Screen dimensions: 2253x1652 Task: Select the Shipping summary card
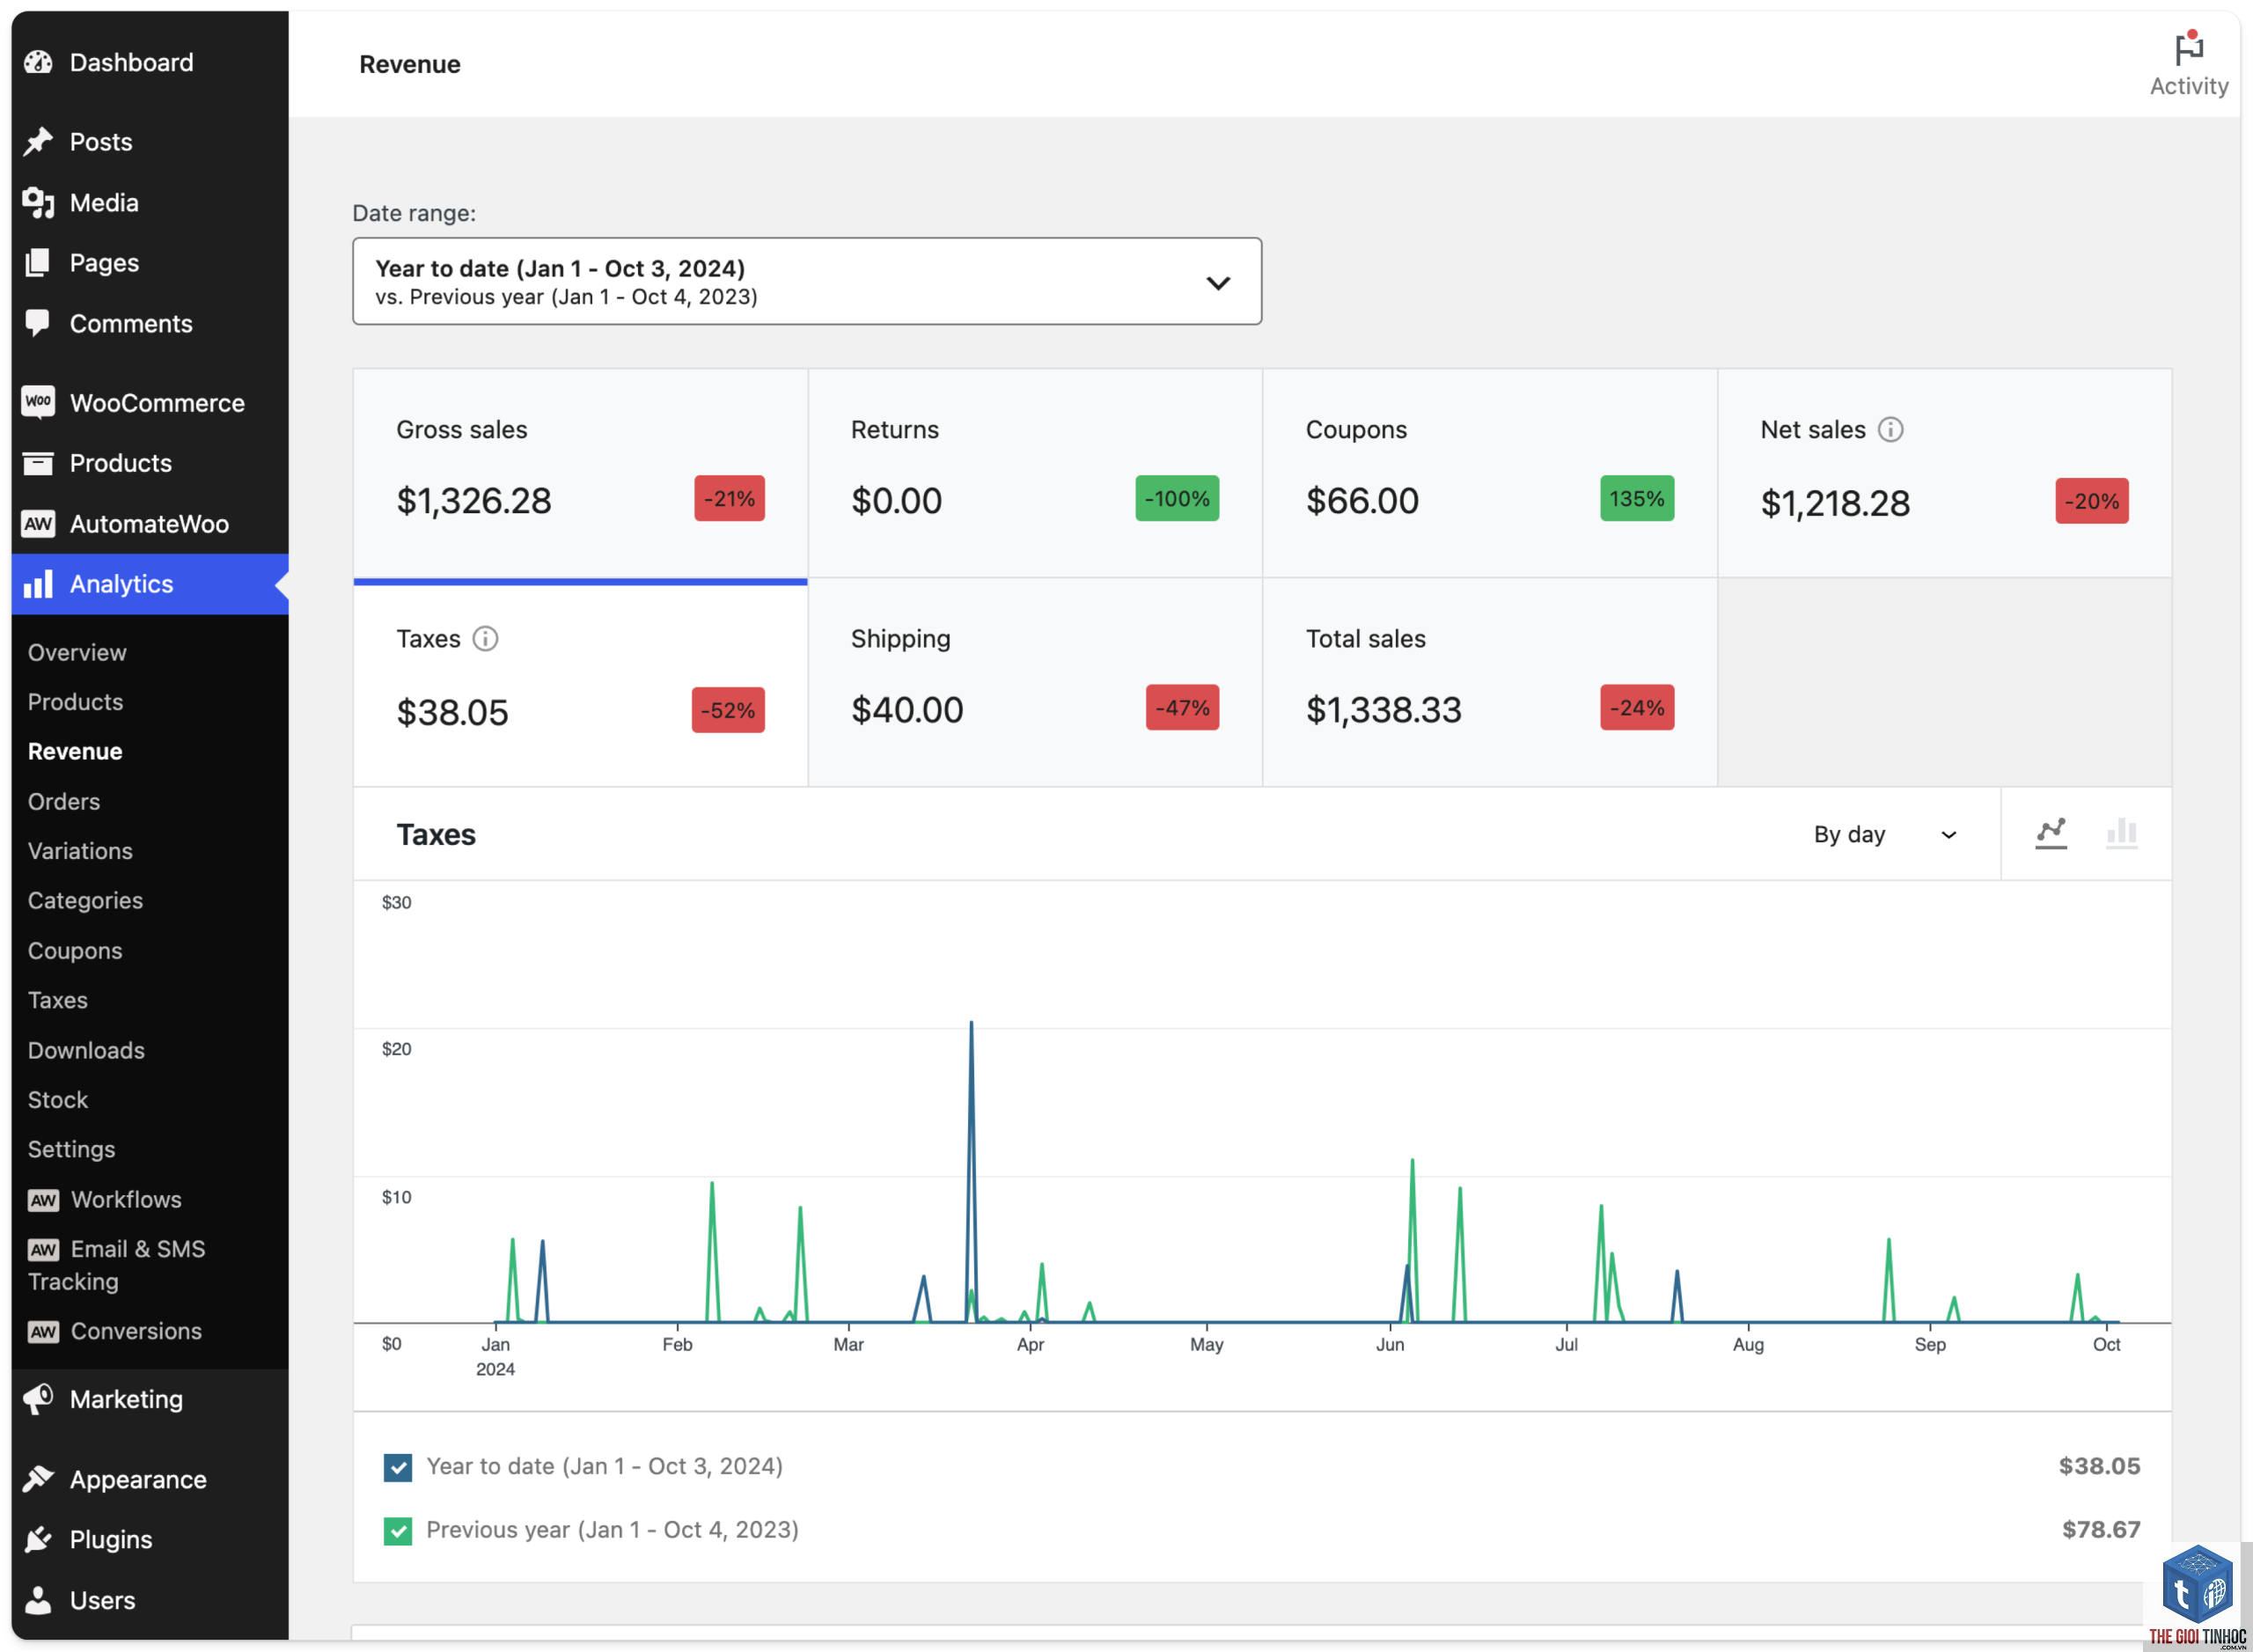pyautogui.click(x=1035, y=683)
